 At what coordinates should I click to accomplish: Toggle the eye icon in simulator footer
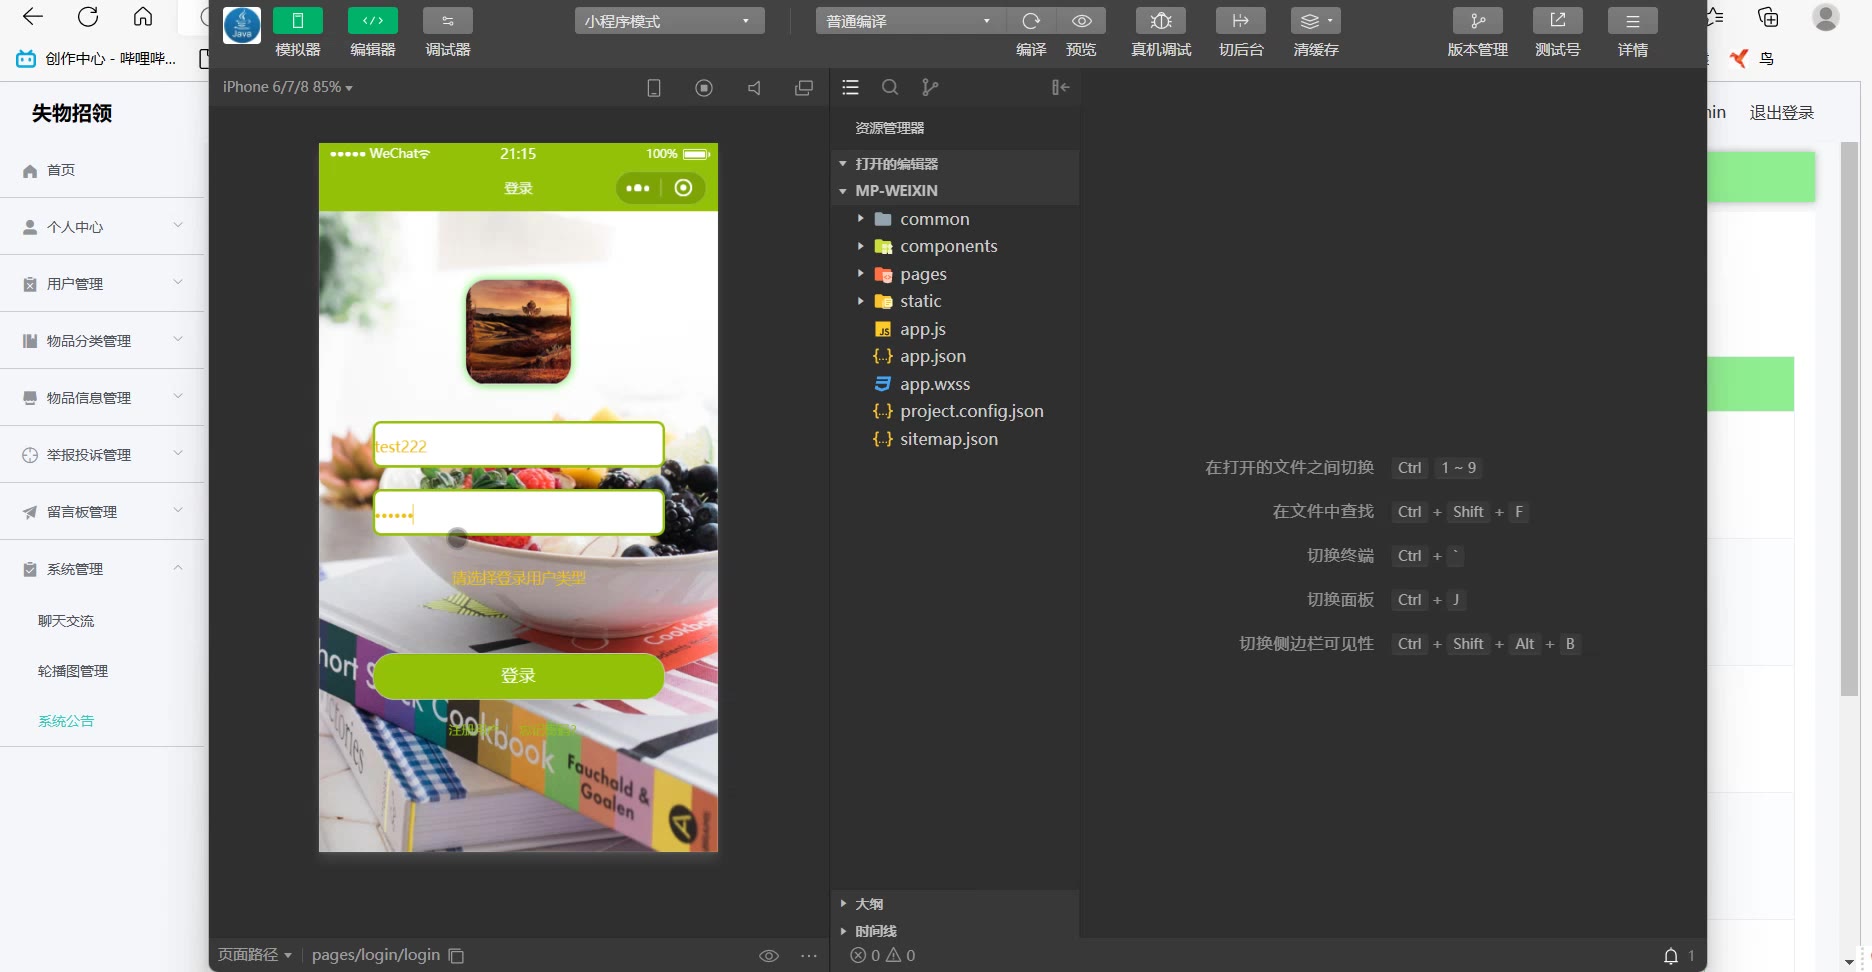point(769,956)
